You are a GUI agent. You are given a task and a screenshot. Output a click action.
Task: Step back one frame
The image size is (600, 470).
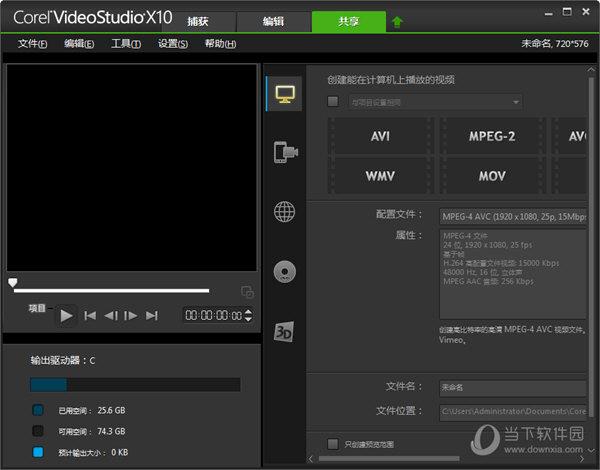[111, 316]
